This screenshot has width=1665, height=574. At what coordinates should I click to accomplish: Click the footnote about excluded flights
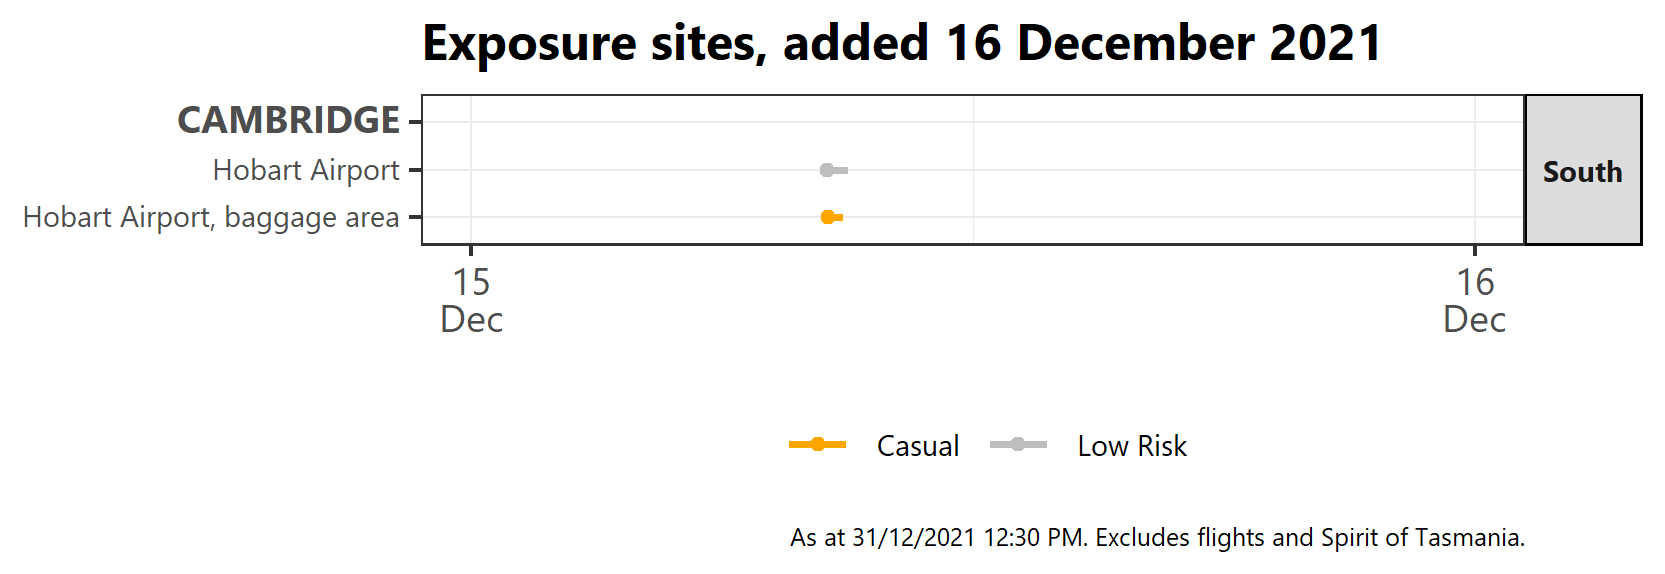tap(1157, 538)
